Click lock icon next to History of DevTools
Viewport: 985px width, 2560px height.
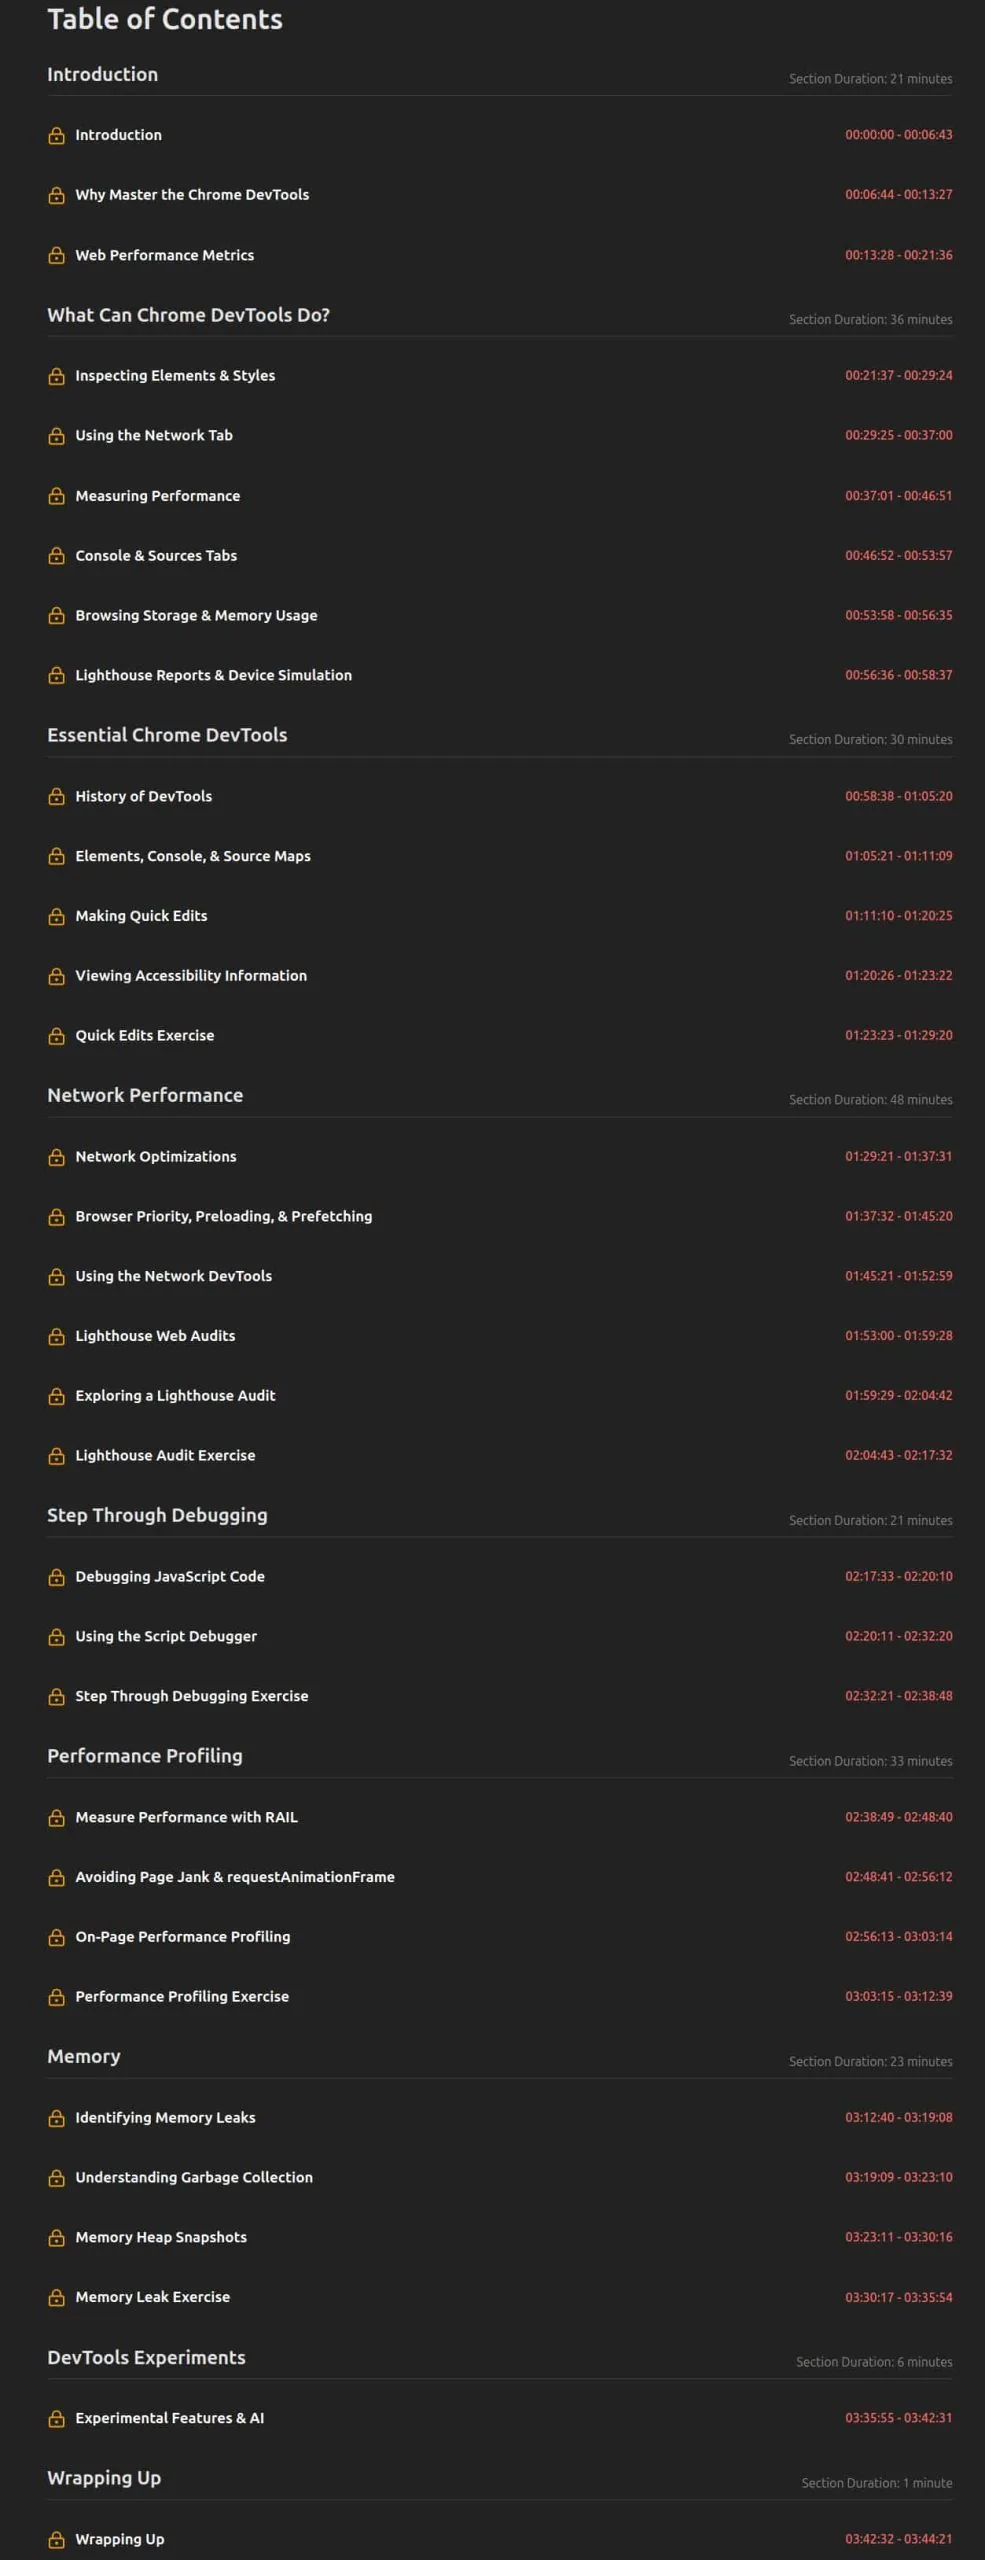(x=57, y=796)
